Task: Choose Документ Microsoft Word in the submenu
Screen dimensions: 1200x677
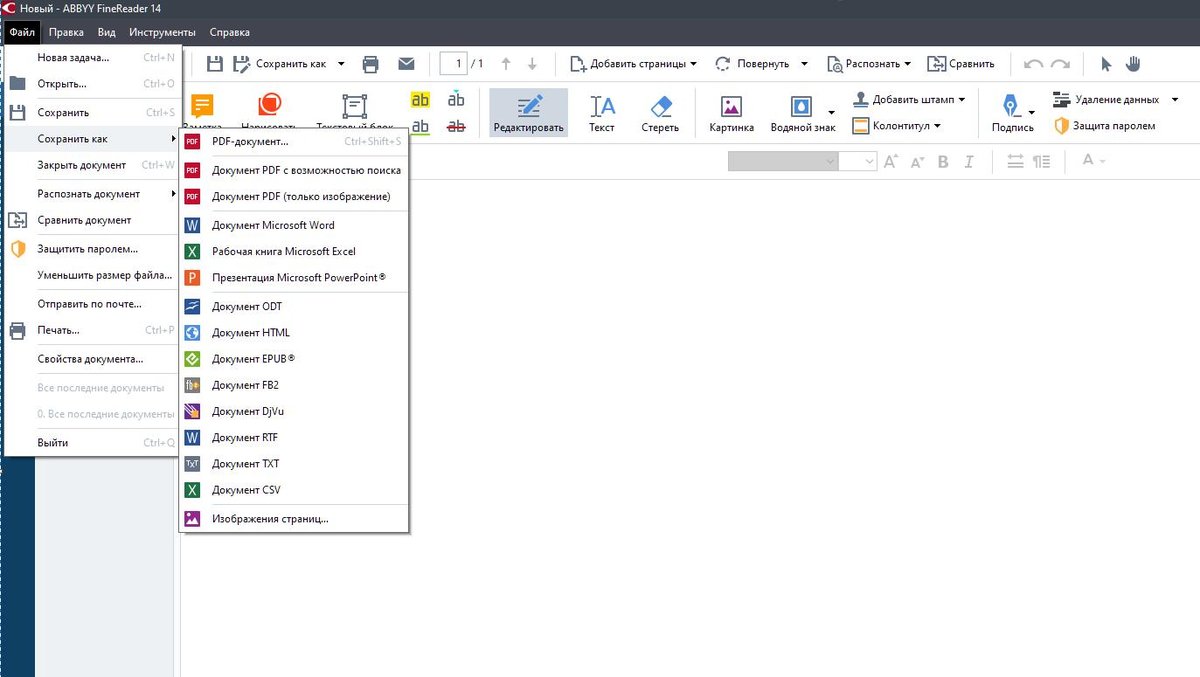Action: pyautogui.click(x=273, y=225)
